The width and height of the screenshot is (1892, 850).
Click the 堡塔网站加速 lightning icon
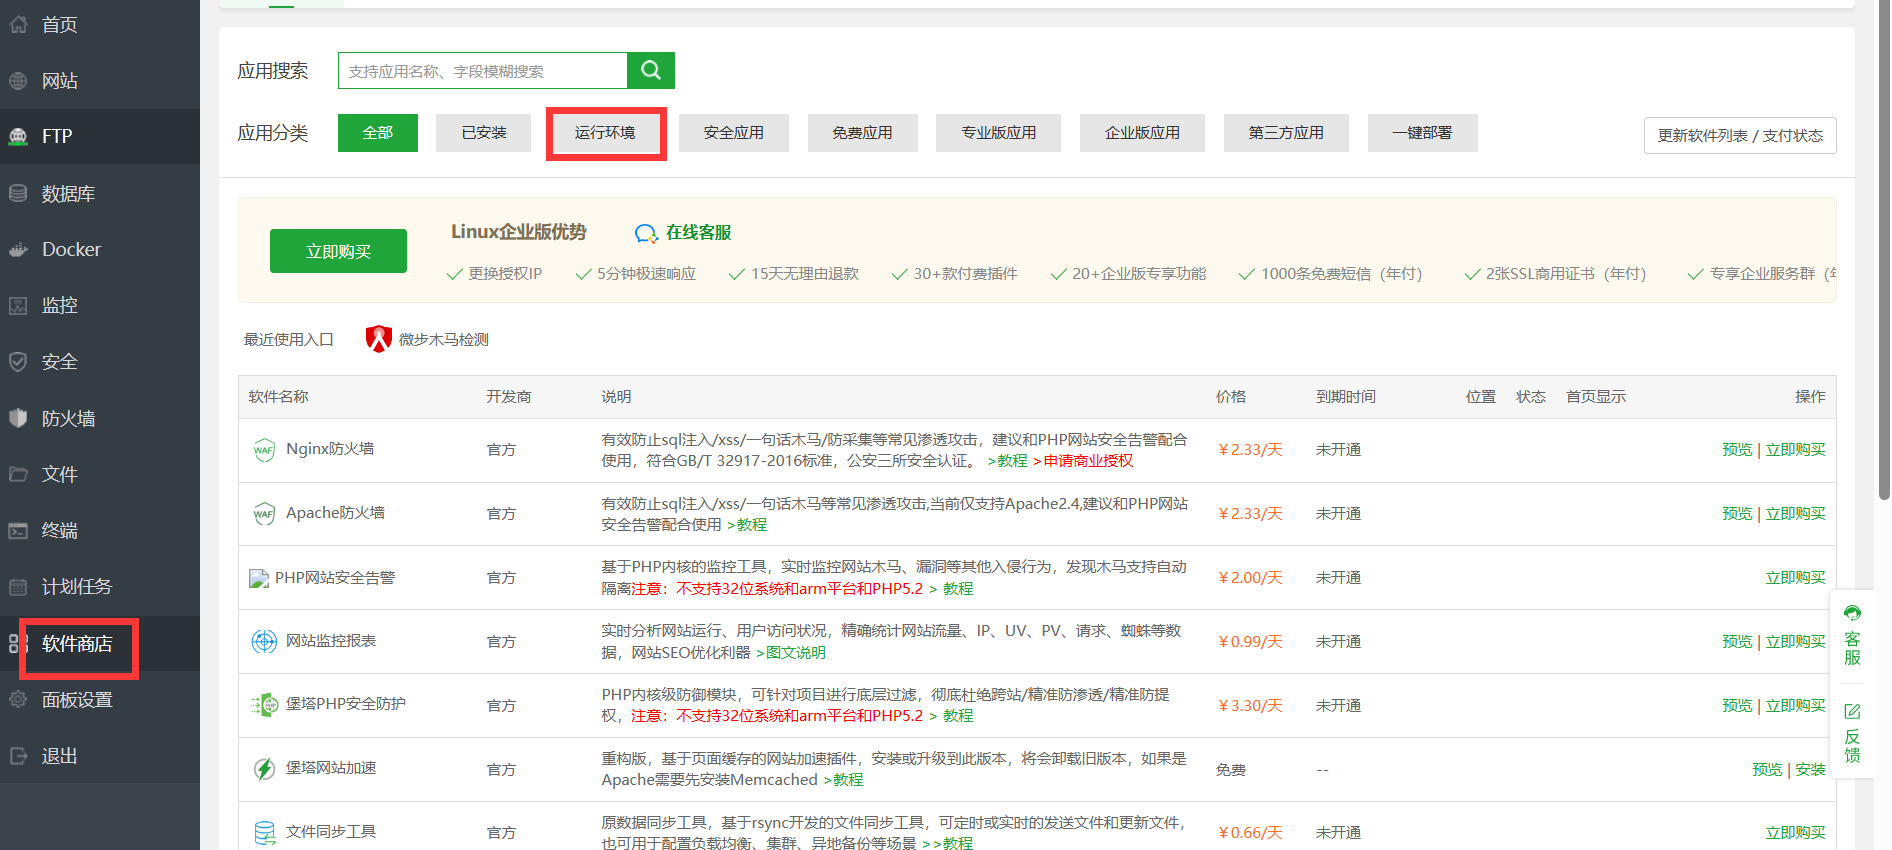click(x=264, y=768)
